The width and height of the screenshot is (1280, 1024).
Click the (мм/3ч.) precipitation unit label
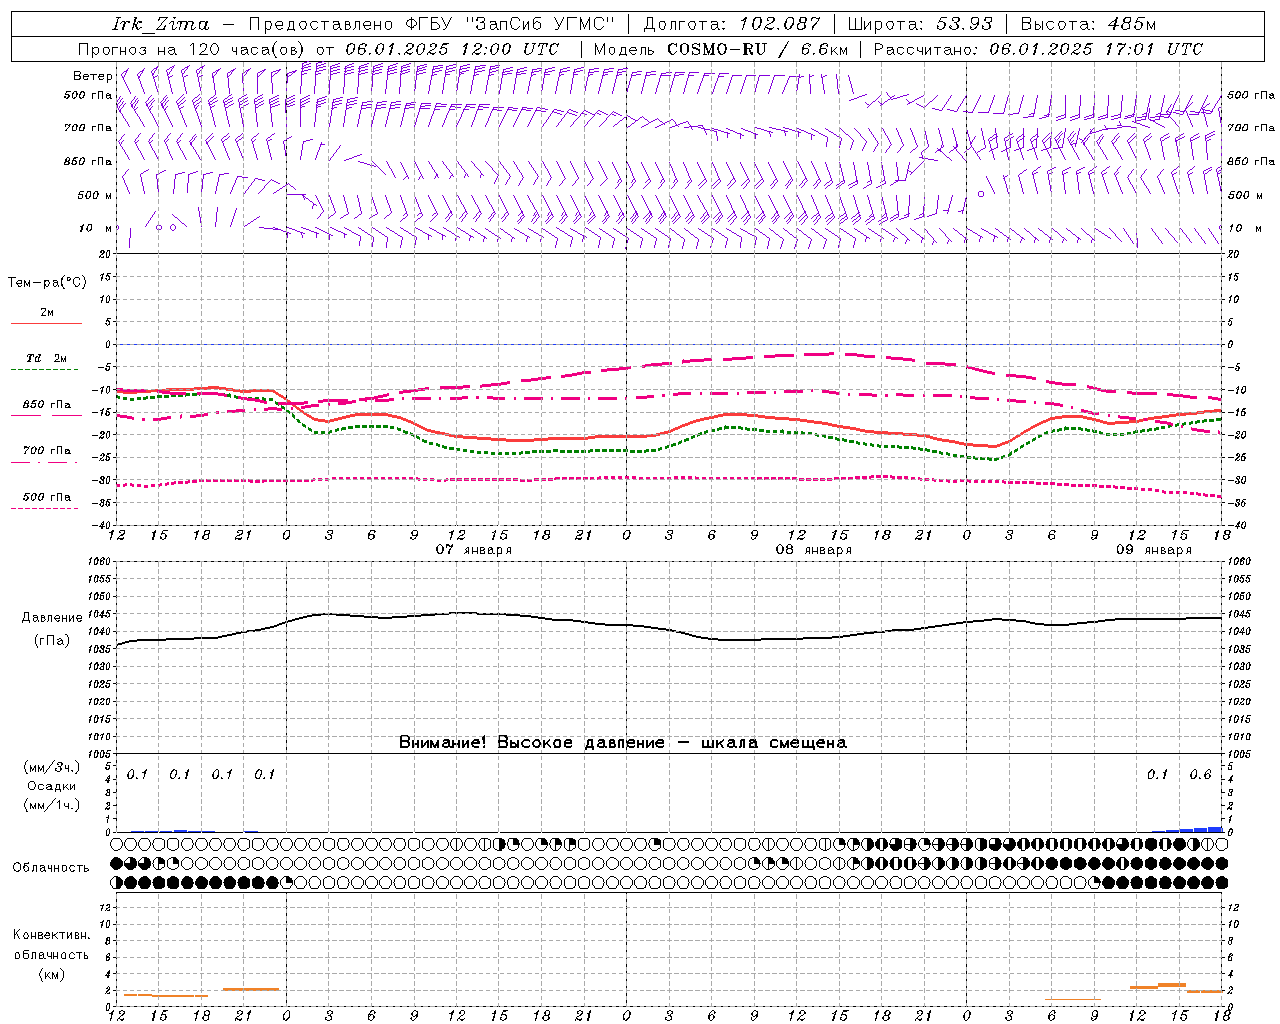point(51,767)
